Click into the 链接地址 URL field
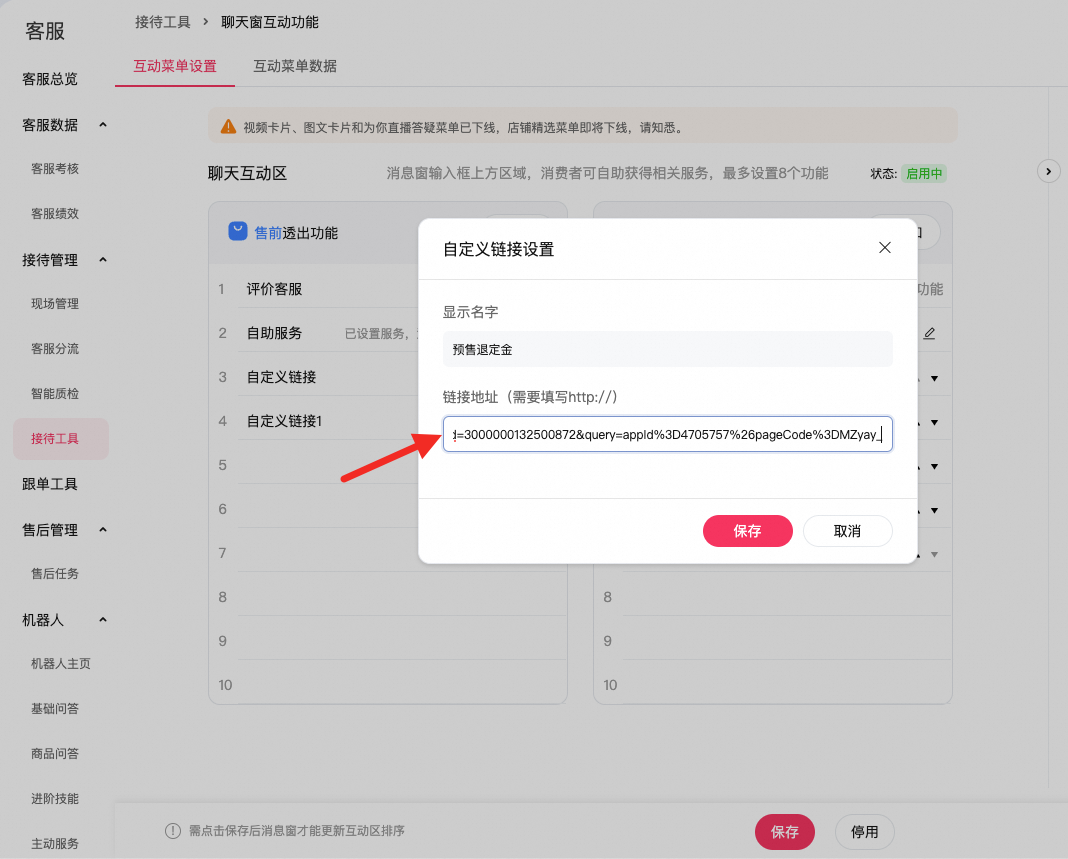This screenshot has width=1068, height=859. pyautogui.click(x=667, y=435)
